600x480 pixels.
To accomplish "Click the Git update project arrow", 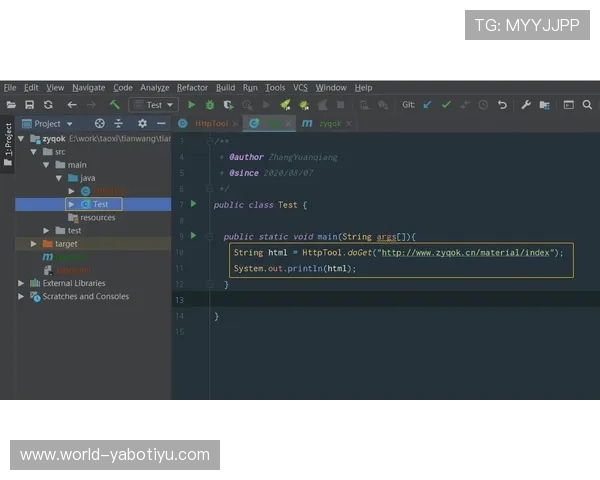I will coord(428,104).
